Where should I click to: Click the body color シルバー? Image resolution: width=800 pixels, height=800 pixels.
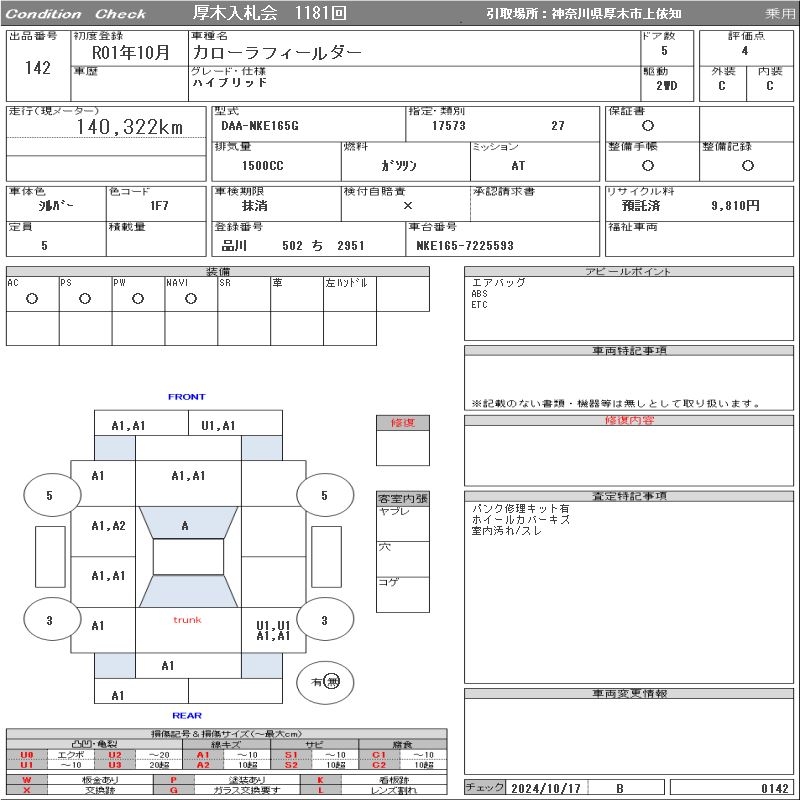[x=56, y=206]
